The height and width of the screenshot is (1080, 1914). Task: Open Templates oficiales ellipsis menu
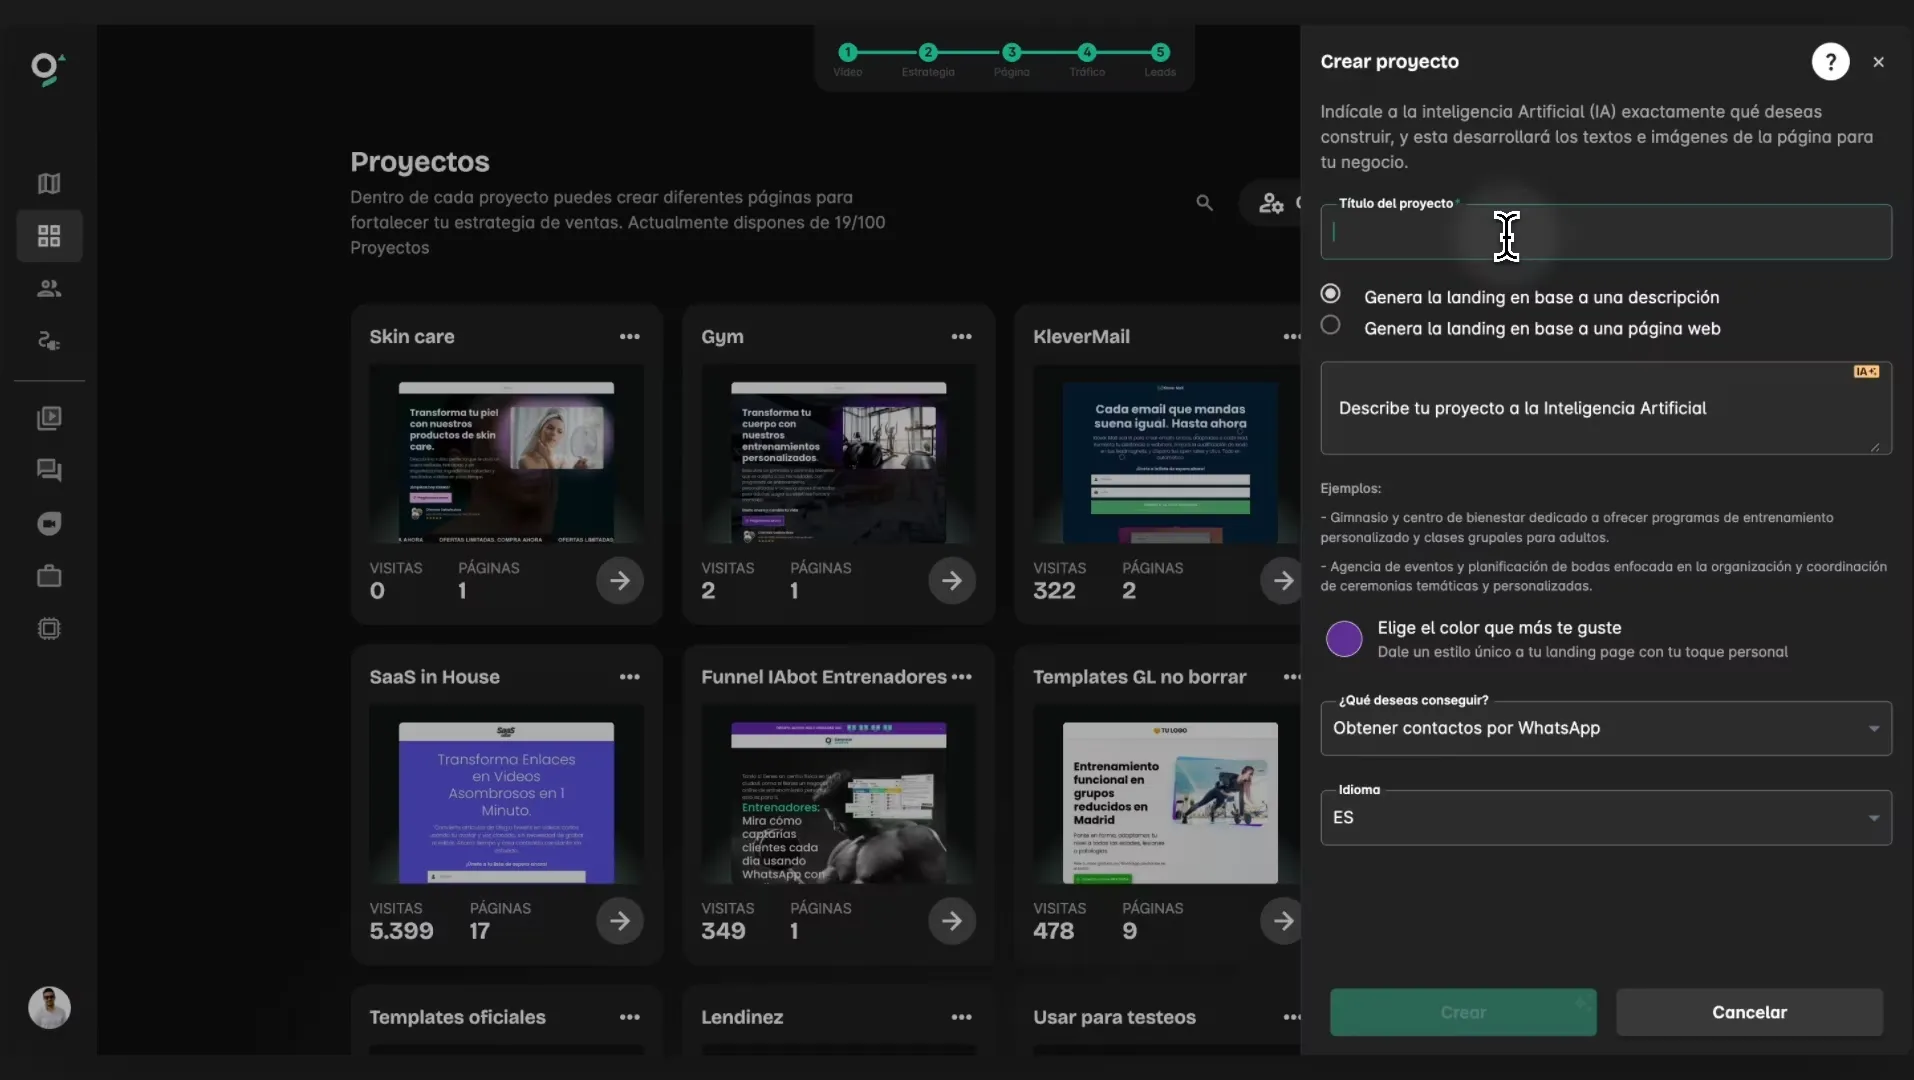[629, 1017]
